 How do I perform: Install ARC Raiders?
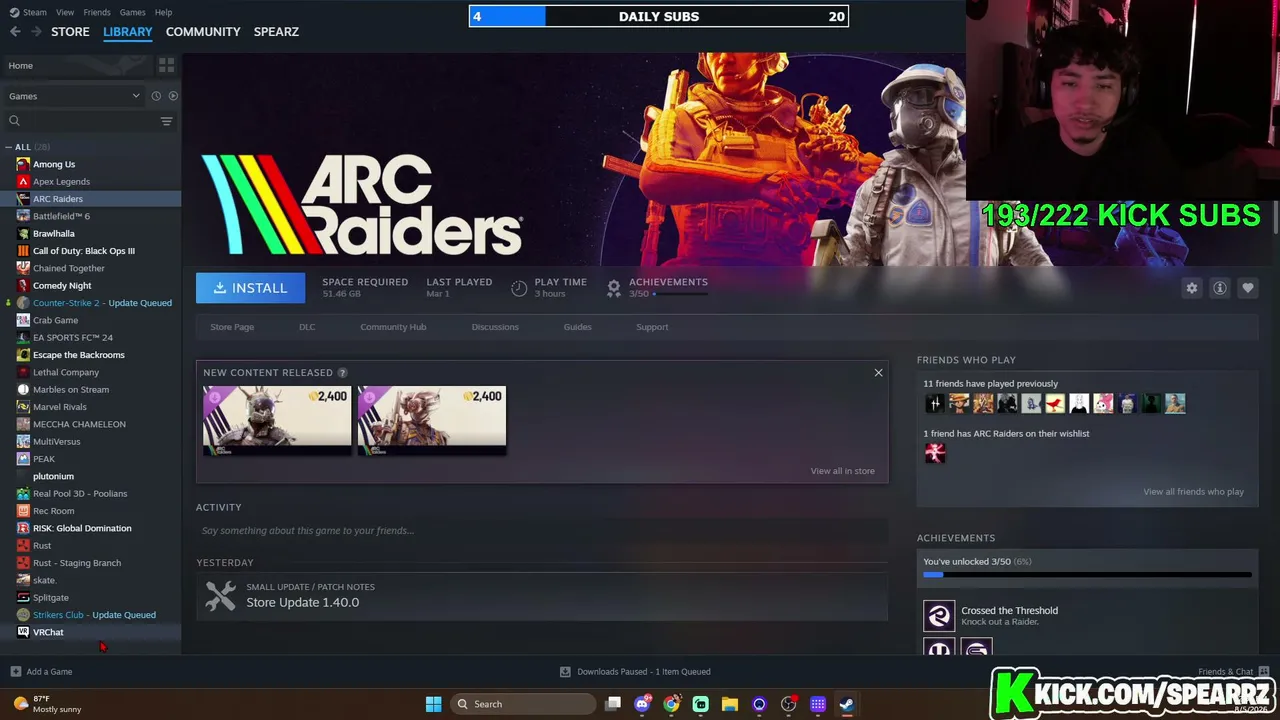(x=250, y=288)
